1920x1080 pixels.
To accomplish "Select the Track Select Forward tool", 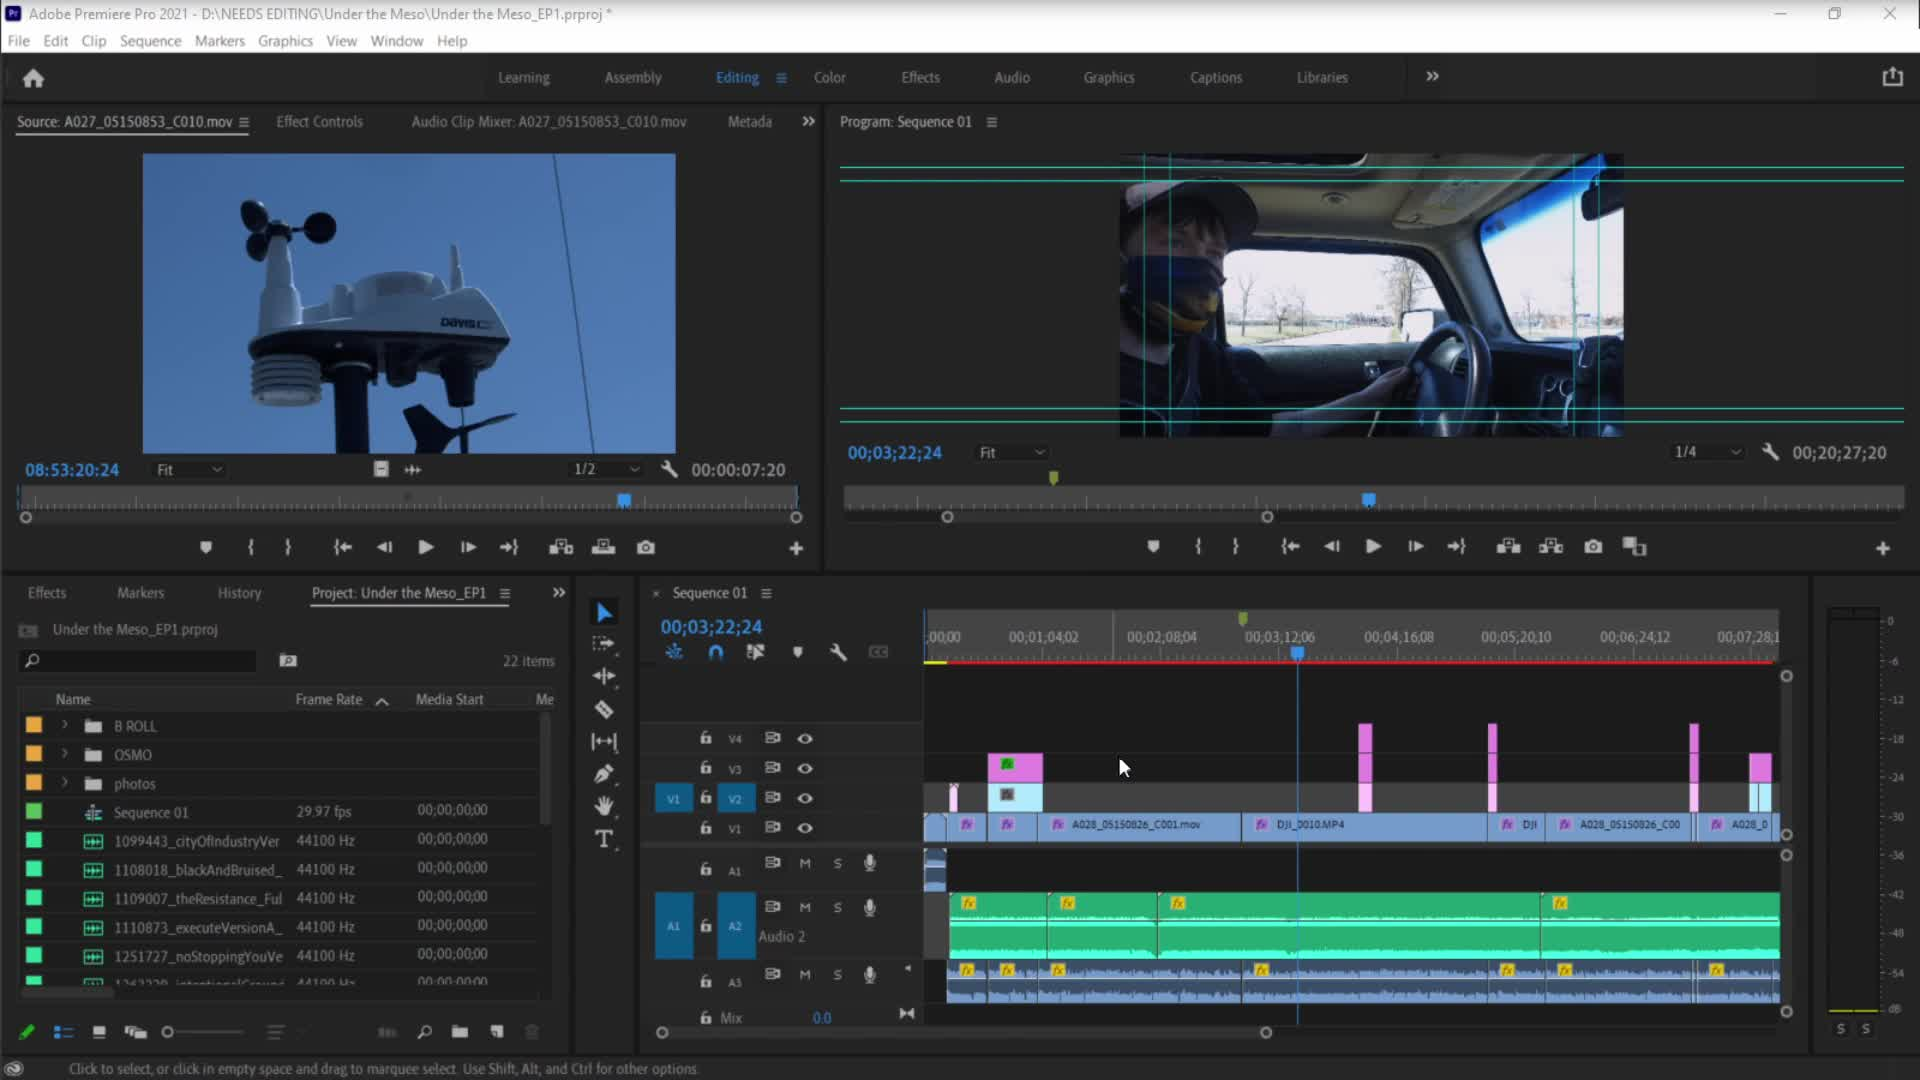I will pos(603,644).
